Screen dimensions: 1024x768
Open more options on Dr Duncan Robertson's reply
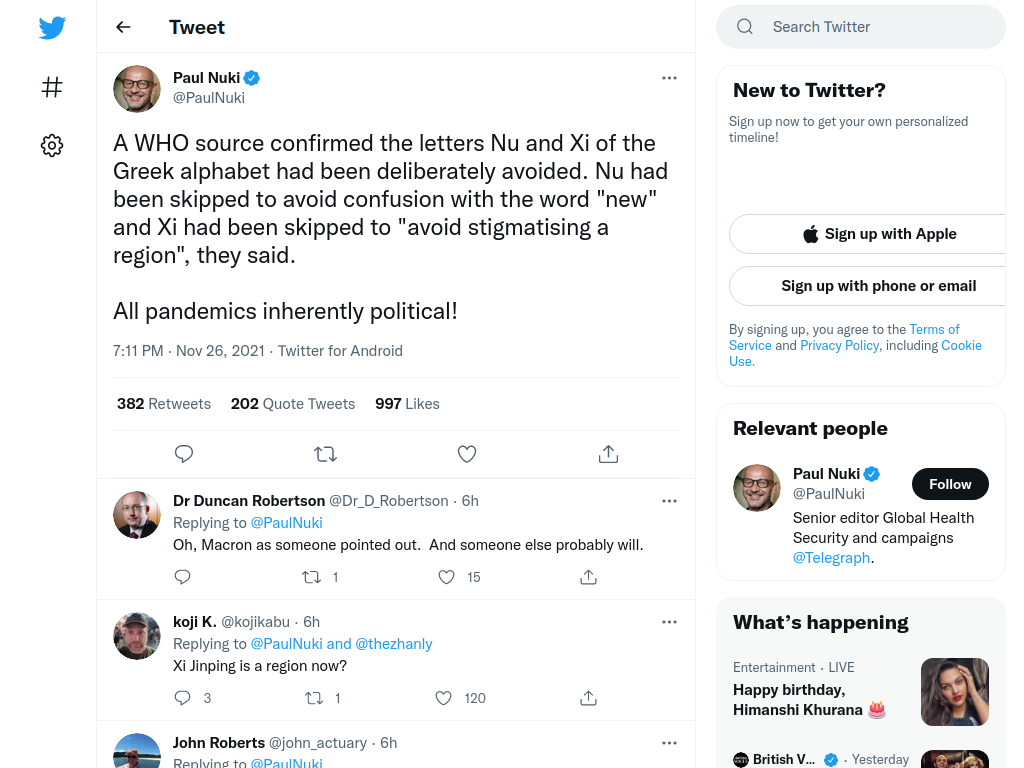click(669, 501)
